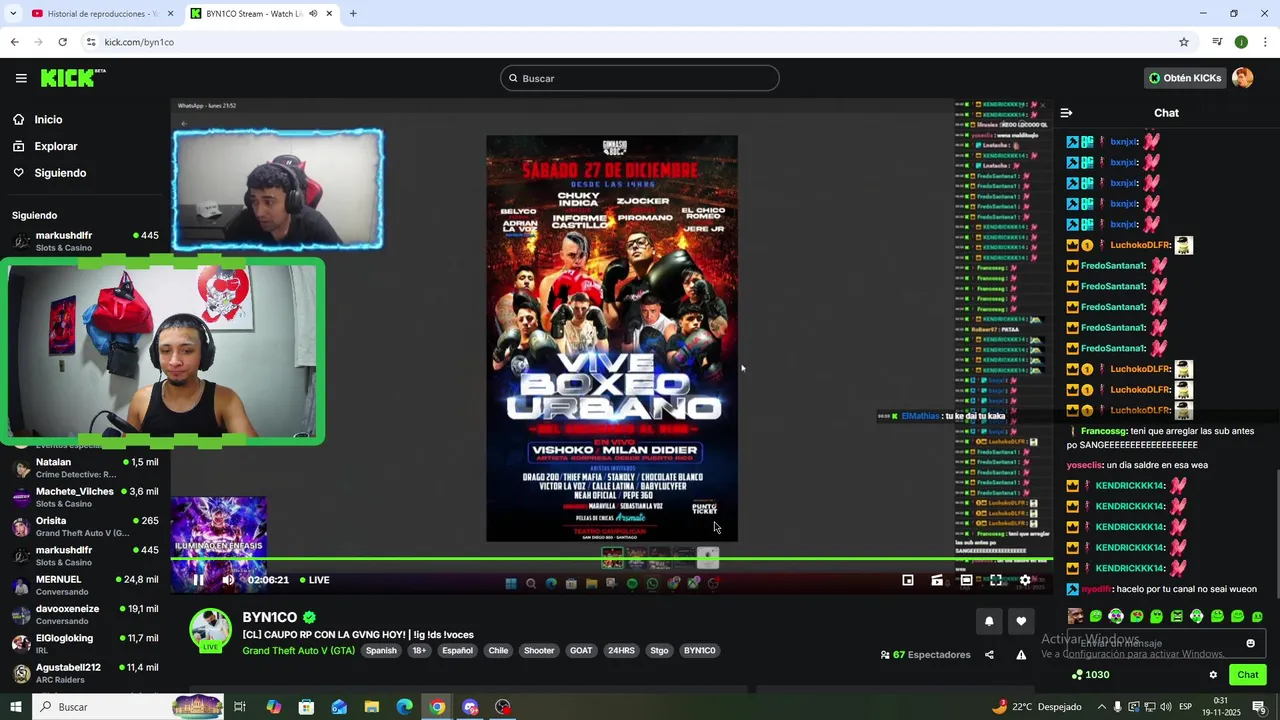Select the Shooter tag

[539, 651]
